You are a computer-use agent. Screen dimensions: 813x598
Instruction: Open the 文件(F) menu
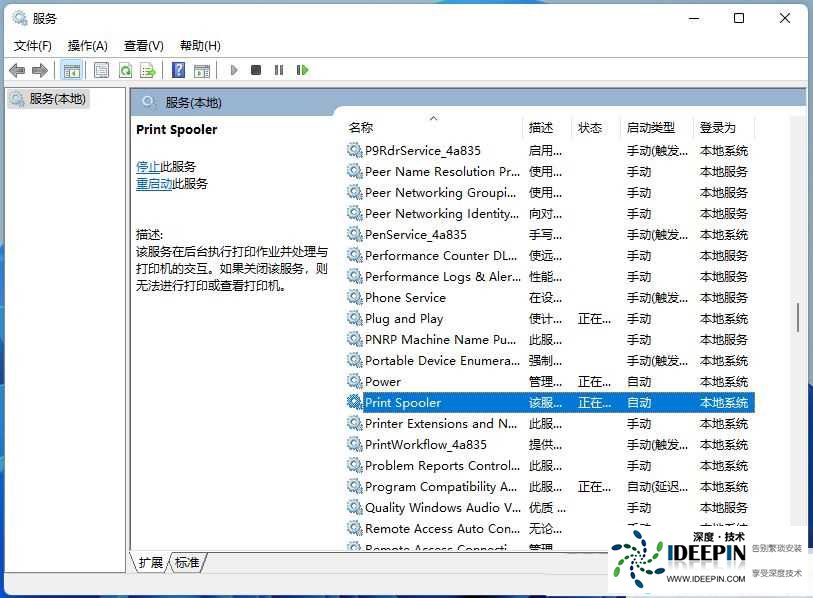point(33,46)
